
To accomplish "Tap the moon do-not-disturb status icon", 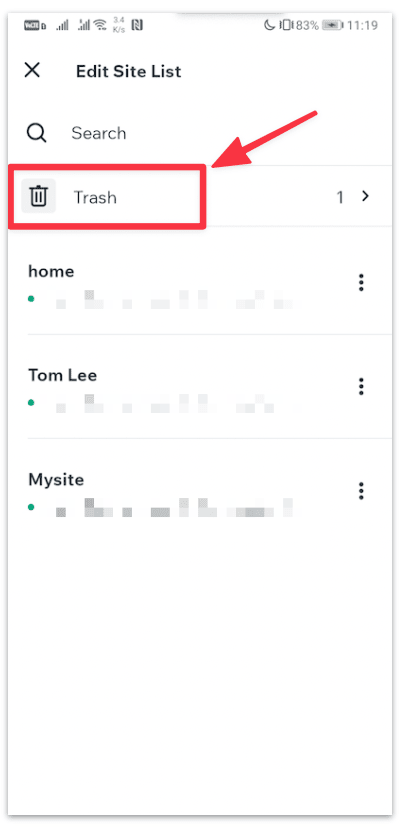I will pyautogui.click(x=269, y=25).
